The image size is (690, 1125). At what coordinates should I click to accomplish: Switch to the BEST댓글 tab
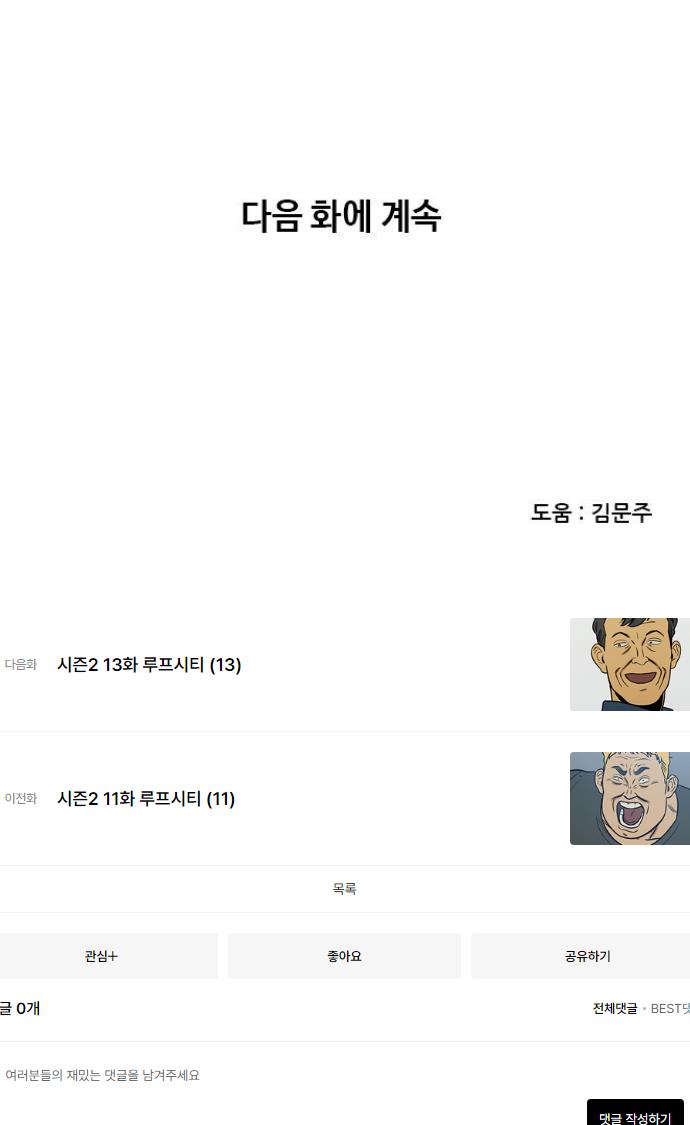click(670, 1009)
